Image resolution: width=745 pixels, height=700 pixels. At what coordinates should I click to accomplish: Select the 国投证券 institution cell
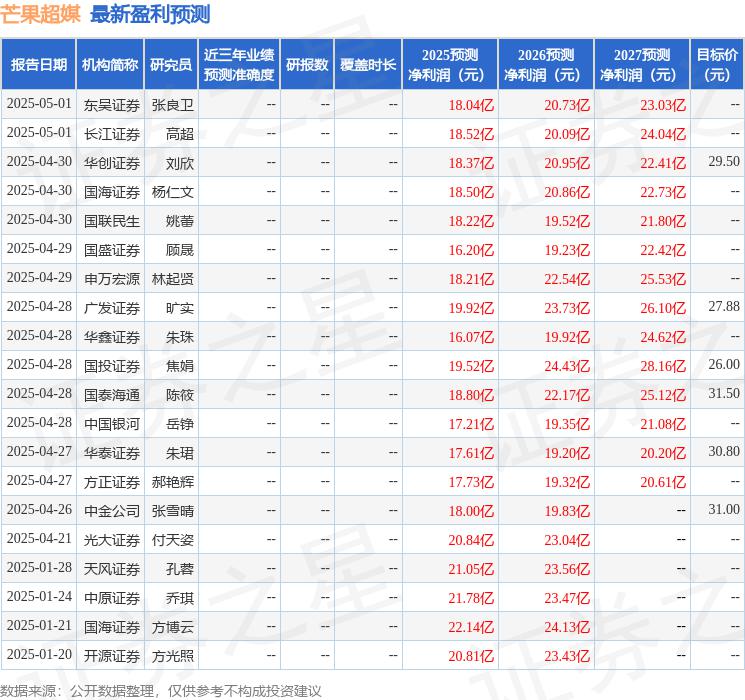[x=112, y=366]
